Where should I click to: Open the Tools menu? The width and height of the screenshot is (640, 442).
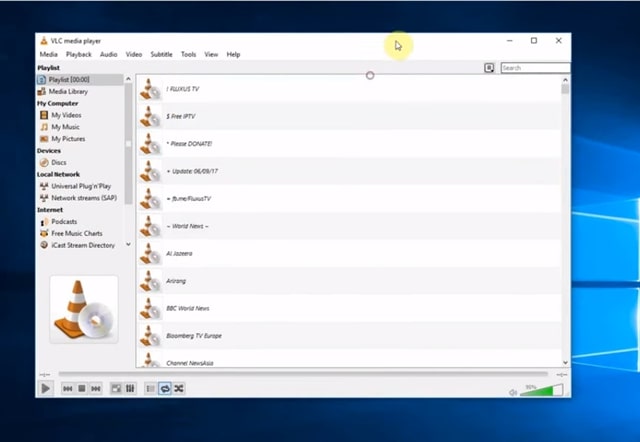coord(189,54)
